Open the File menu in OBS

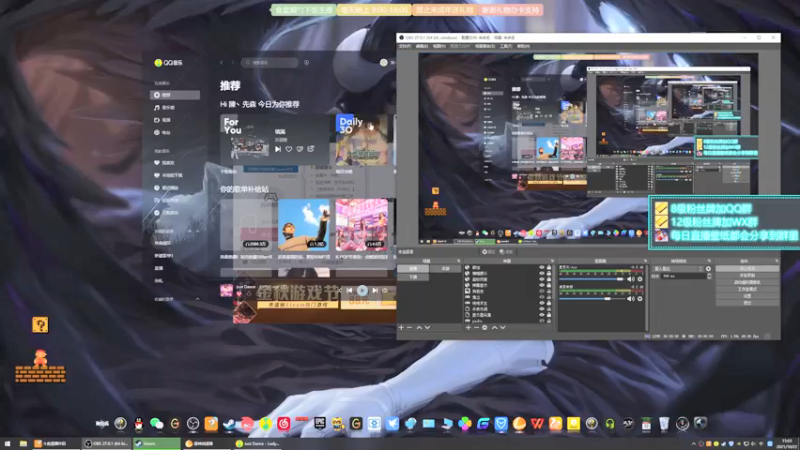click(x=405, y=46)
